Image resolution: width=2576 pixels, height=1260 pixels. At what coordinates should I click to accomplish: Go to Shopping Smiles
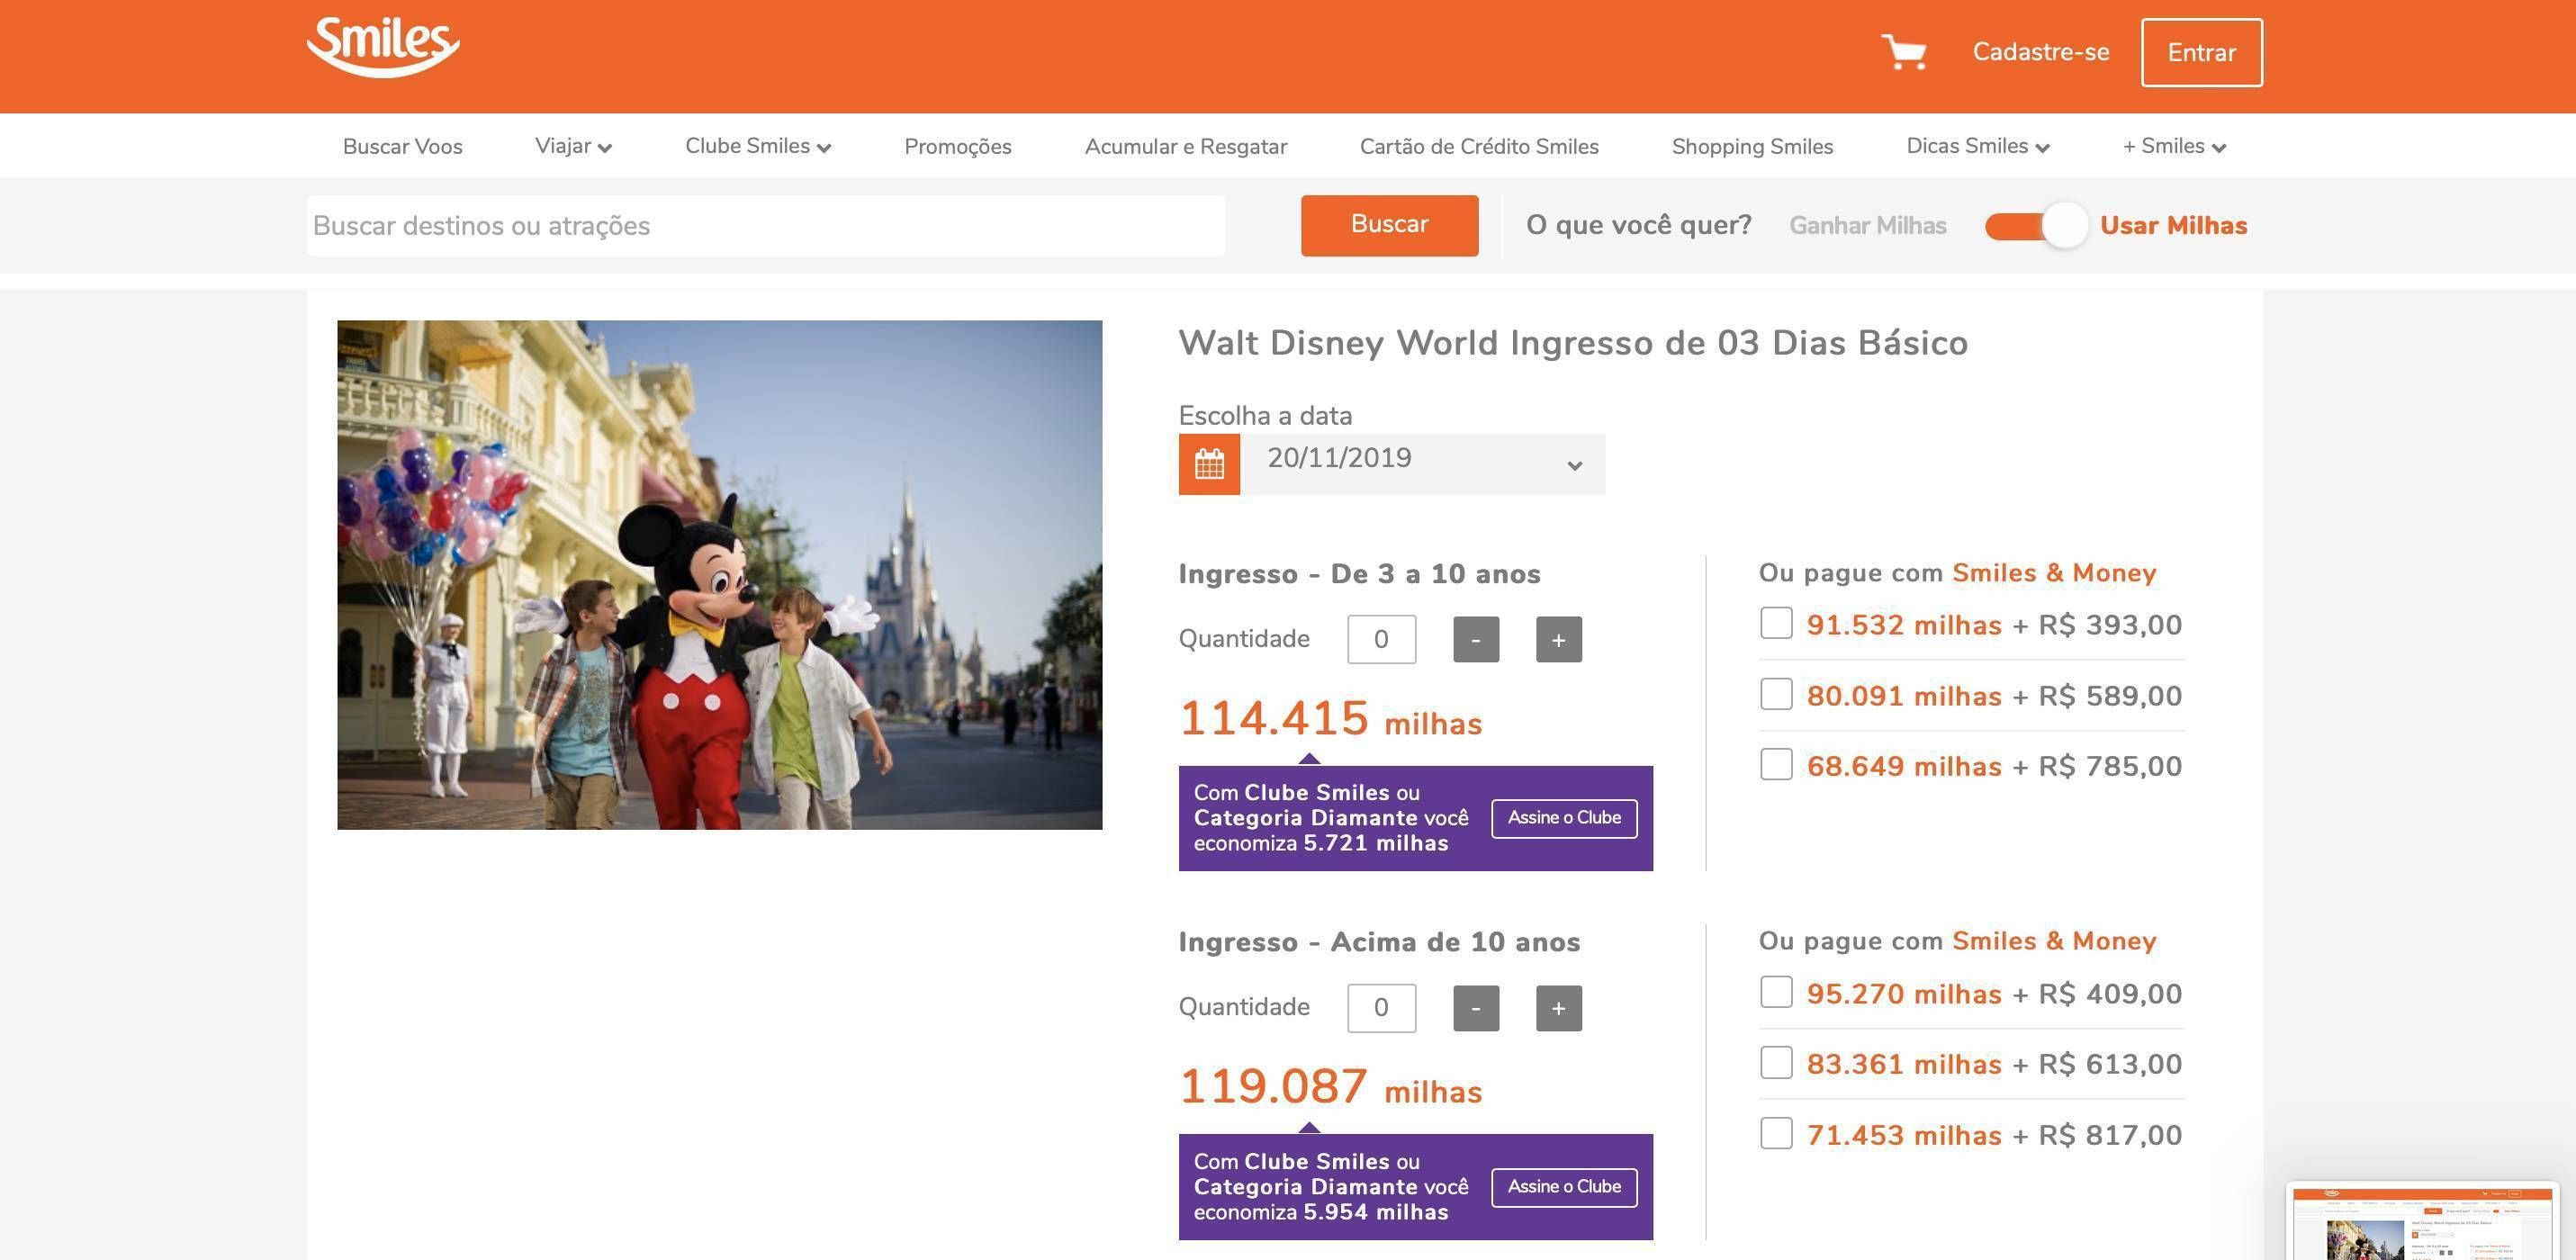pyautogui.click(x=1752, y=146)
